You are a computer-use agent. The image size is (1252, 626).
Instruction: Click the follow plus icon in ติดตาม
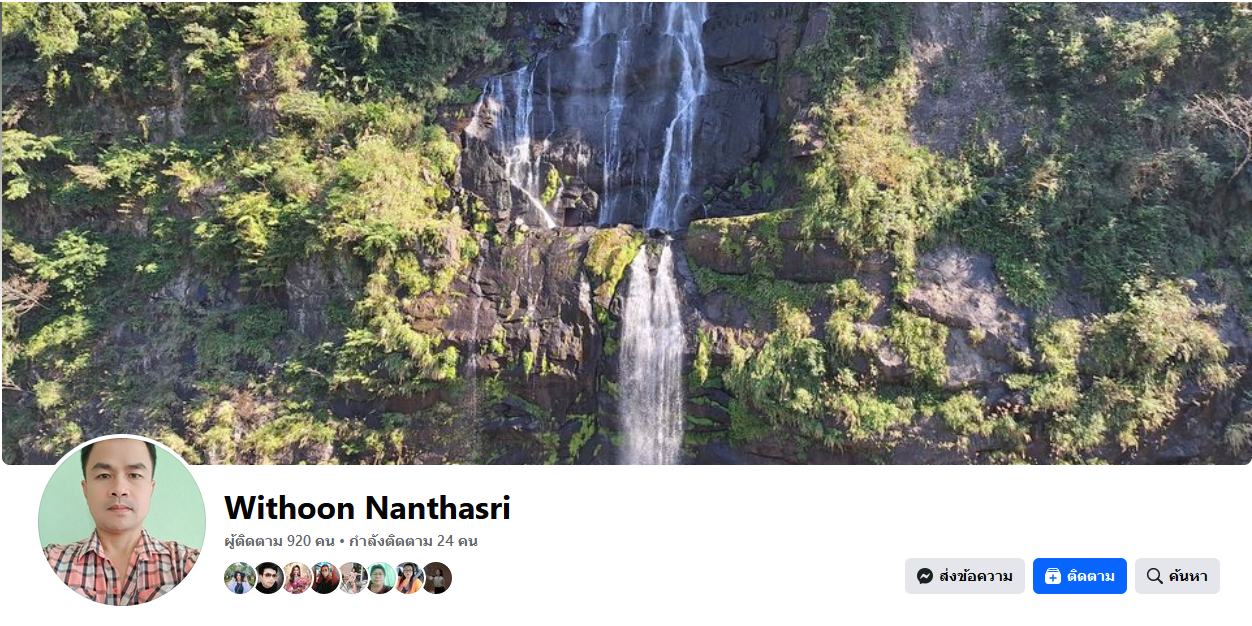click(x=1052, y=576)
